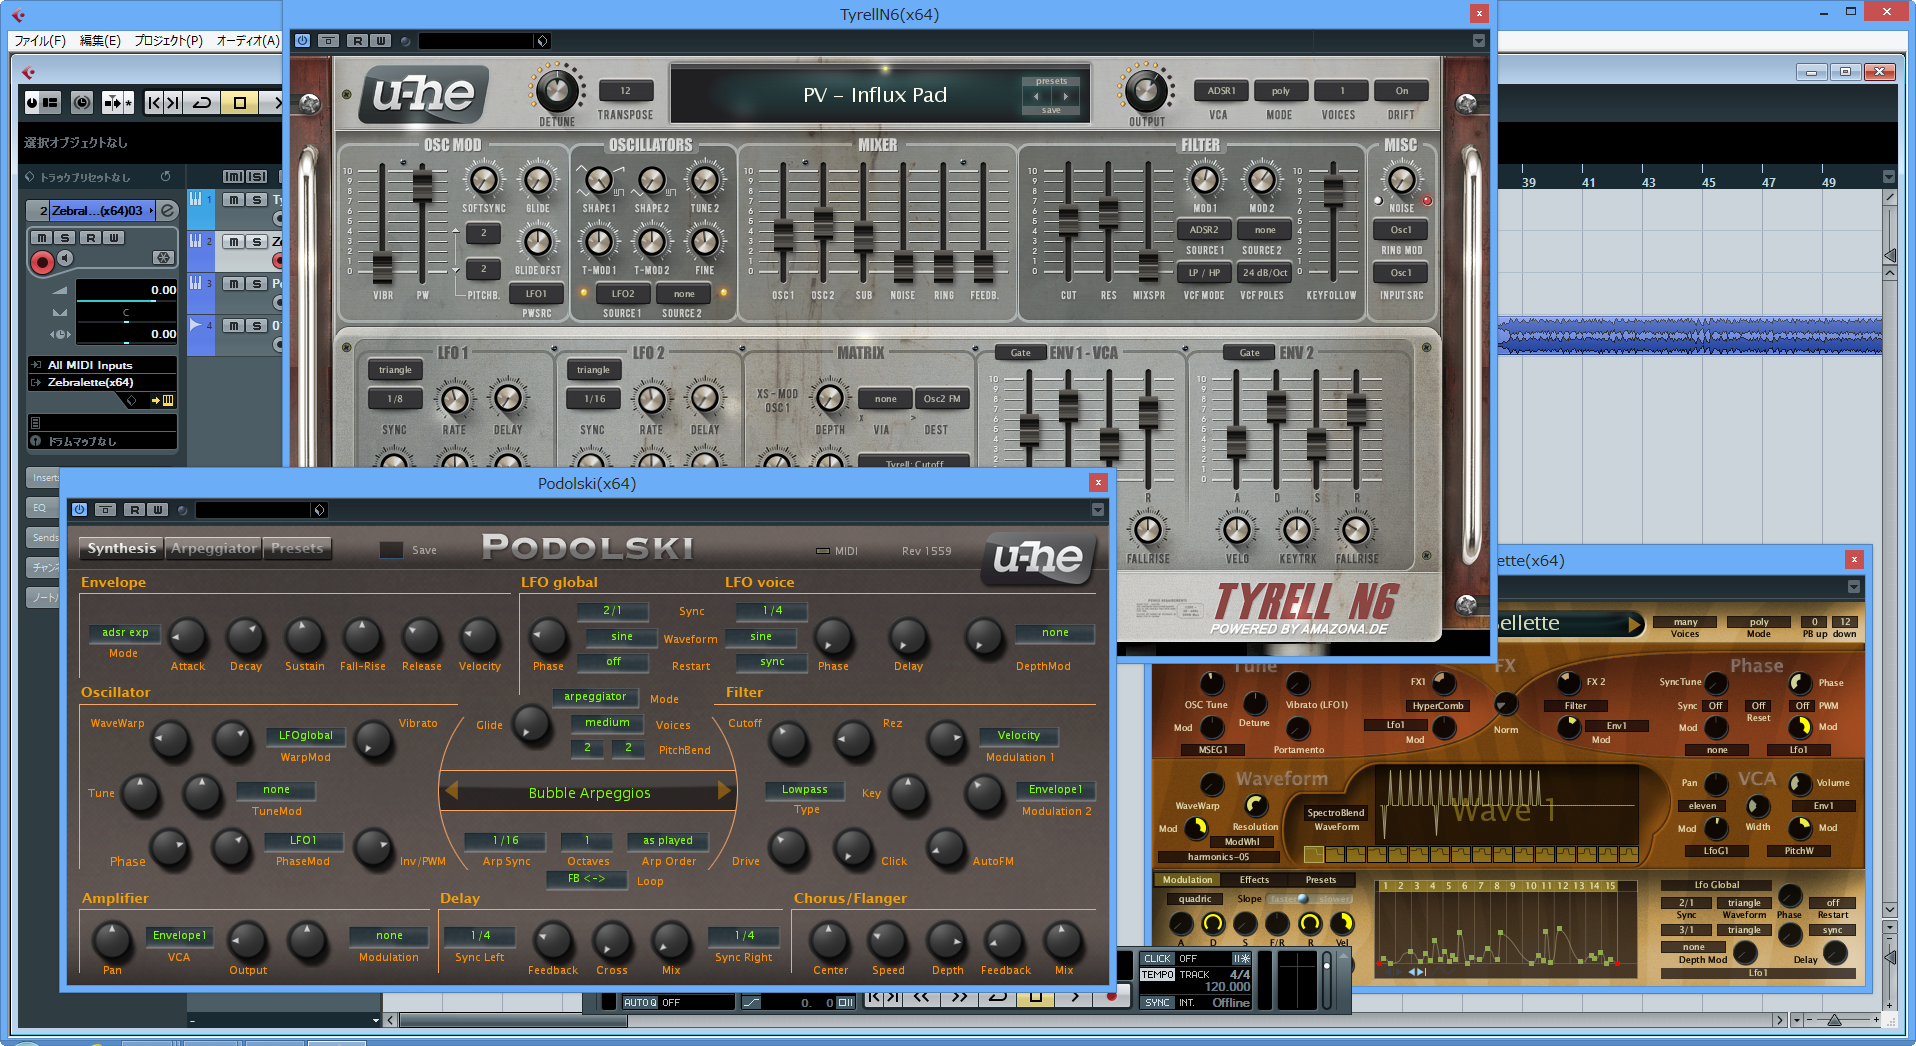Click Tyrell DRIFT On button
1916x1046 pixels.
[1401, 91]
